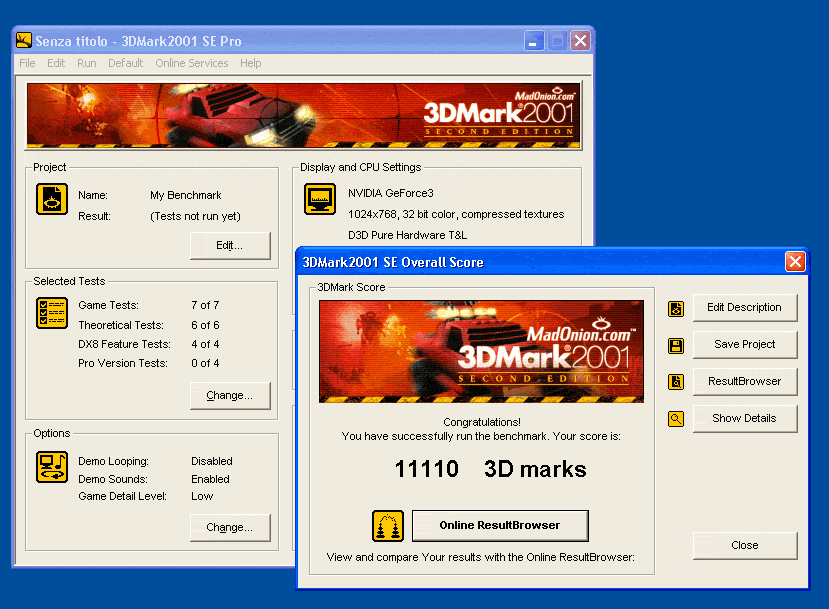Screen dimensions: 829x609
Task: Click the Show Details magnifier icon
Action: [676, 419]
